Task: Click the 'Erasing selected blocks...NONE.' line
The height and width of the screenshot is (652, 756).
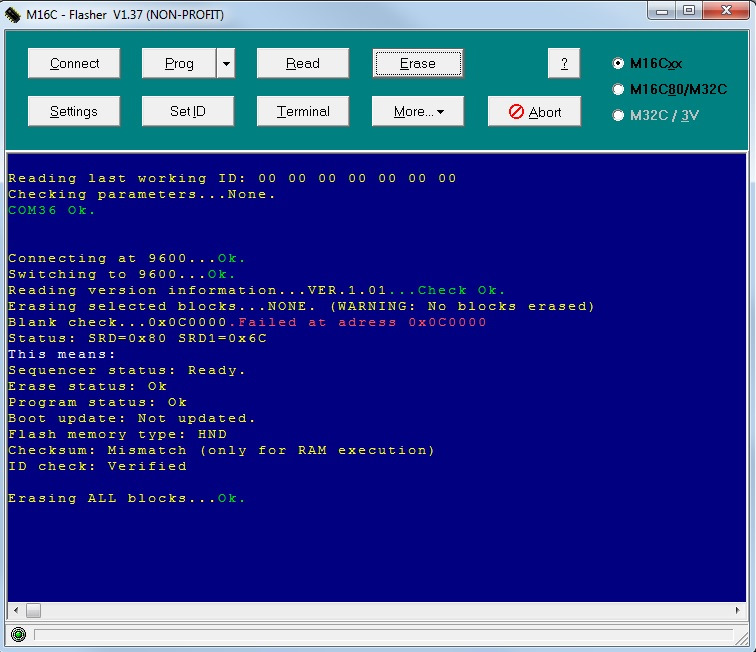Action: click(x=302, y=306)
